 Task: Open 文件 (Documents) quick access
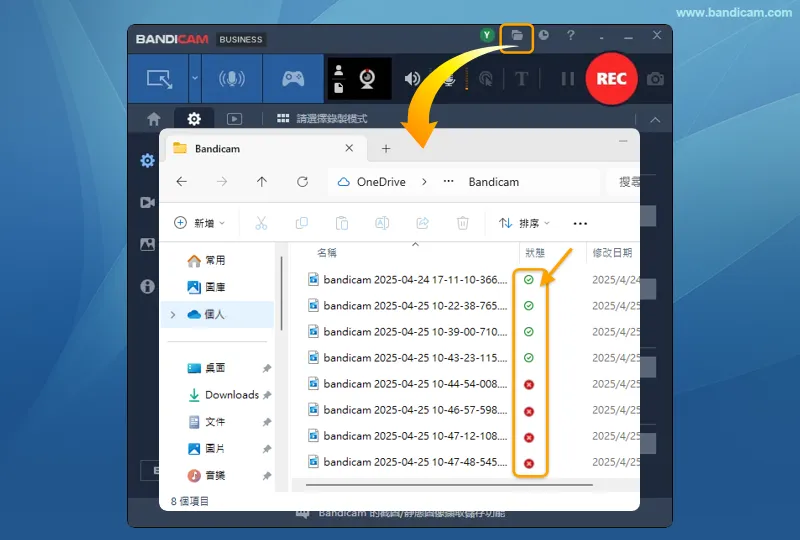click(207, 422)
